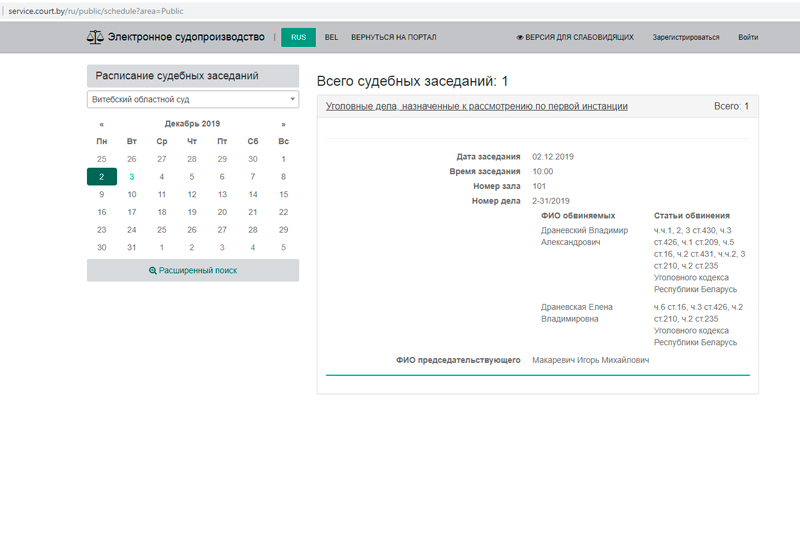
Task: Pick December 31 in the calendar
Action: point(131,247)
